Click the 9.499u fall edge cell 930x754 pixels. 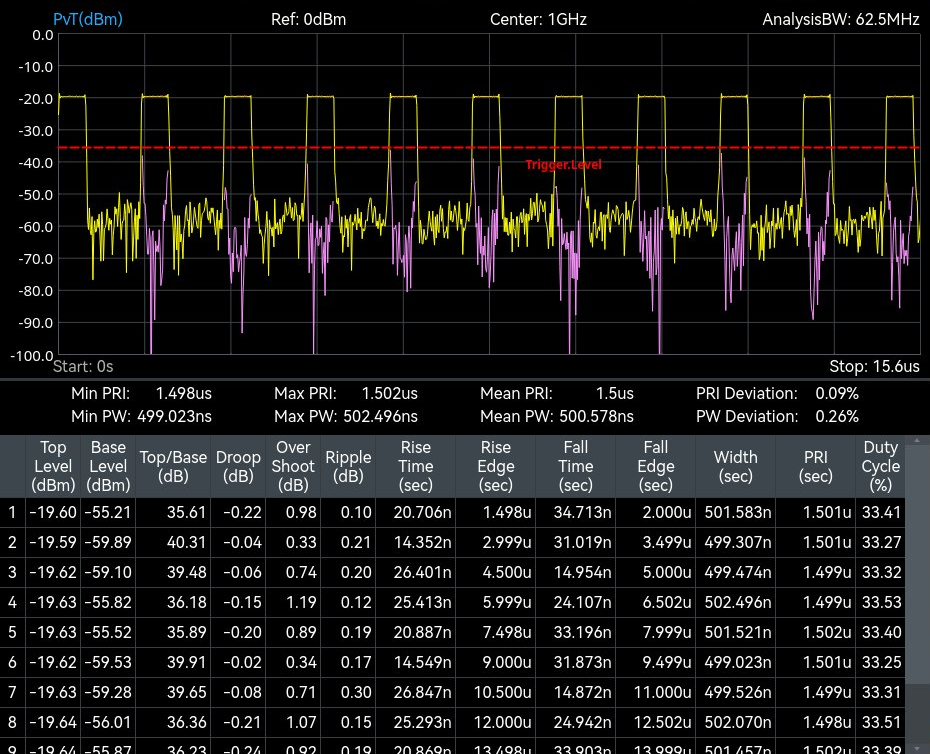[656, 662]
